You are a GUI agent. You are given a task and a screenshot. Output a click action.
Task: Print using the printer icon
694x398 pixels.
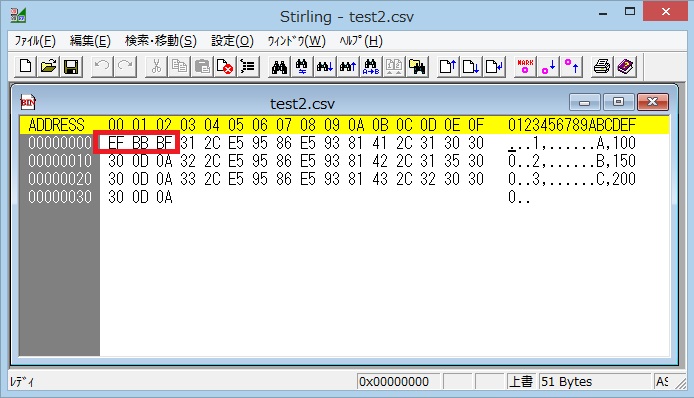[602, 67]
